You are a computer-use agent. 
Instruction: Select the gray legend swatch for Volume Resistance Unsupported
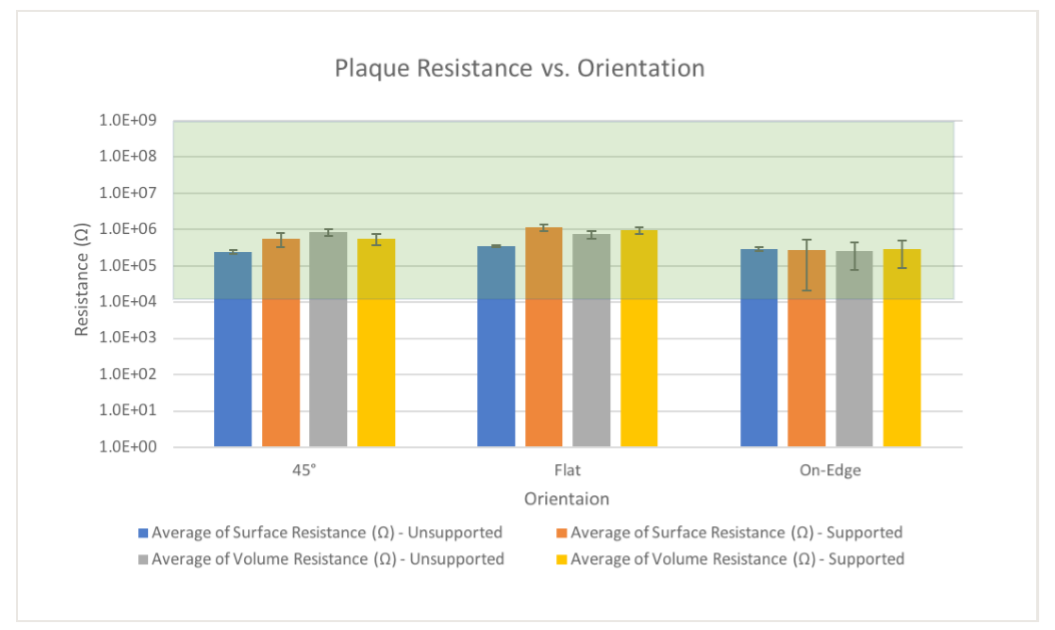point(143,559)
